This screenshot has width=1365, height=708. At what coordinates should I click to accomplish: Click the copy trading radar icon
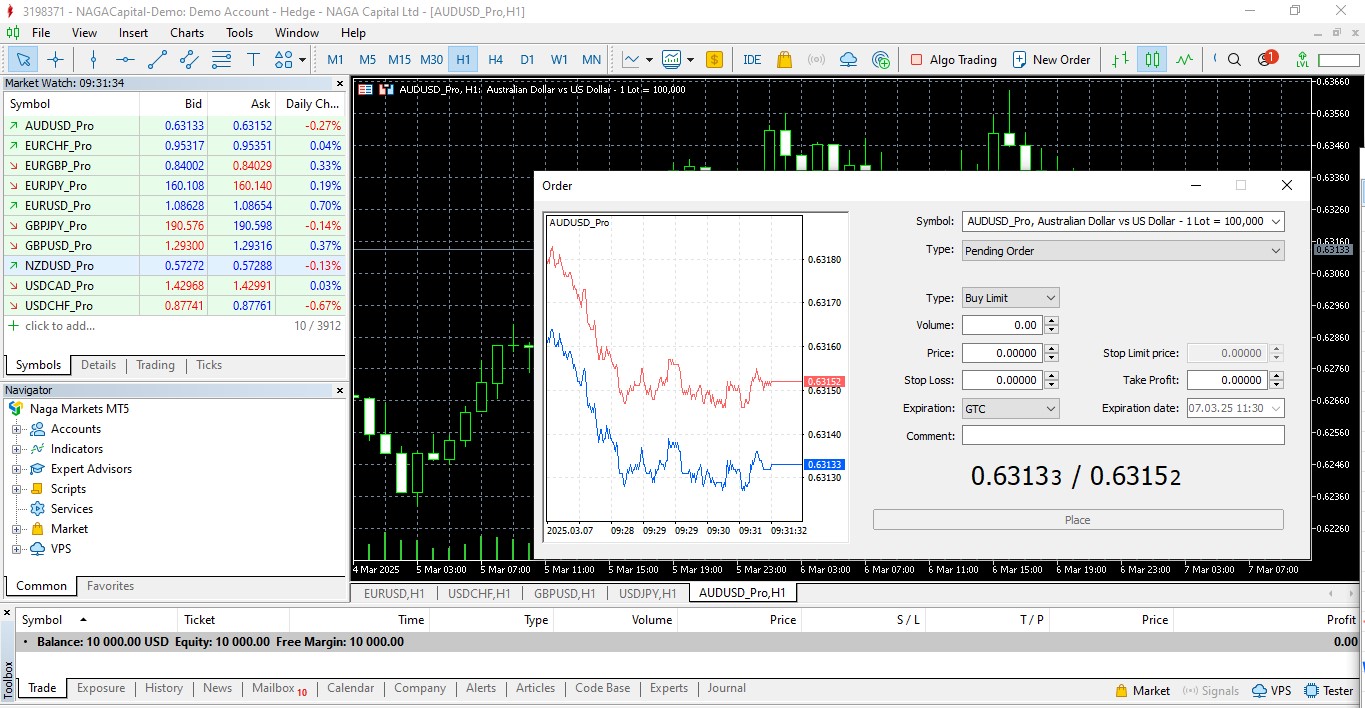(880, 60)
